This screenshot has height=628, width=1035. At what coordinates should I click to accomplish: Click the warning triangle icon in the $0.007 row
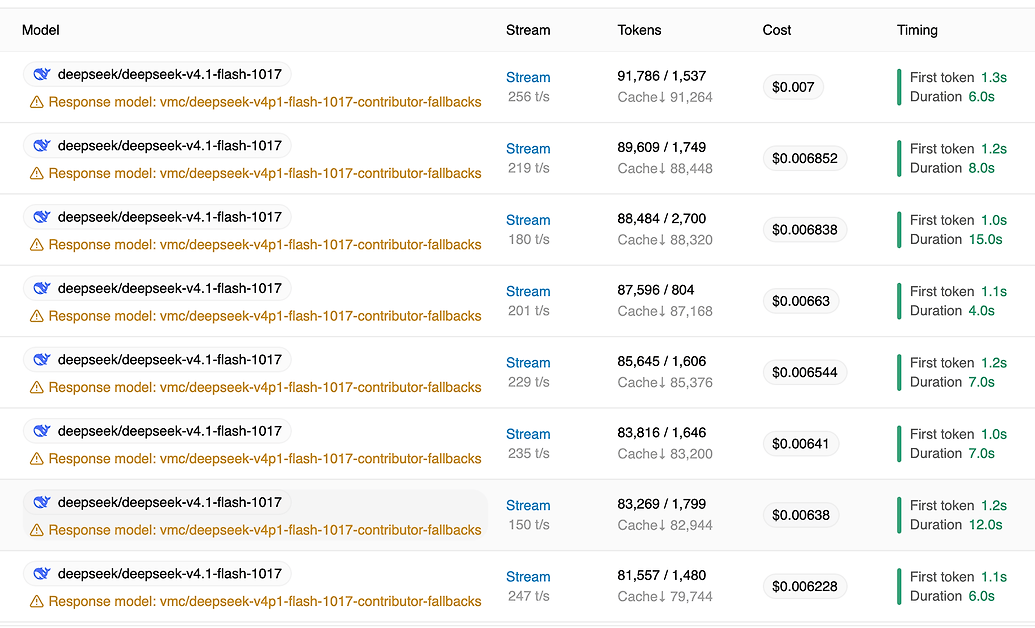[37, 102]
